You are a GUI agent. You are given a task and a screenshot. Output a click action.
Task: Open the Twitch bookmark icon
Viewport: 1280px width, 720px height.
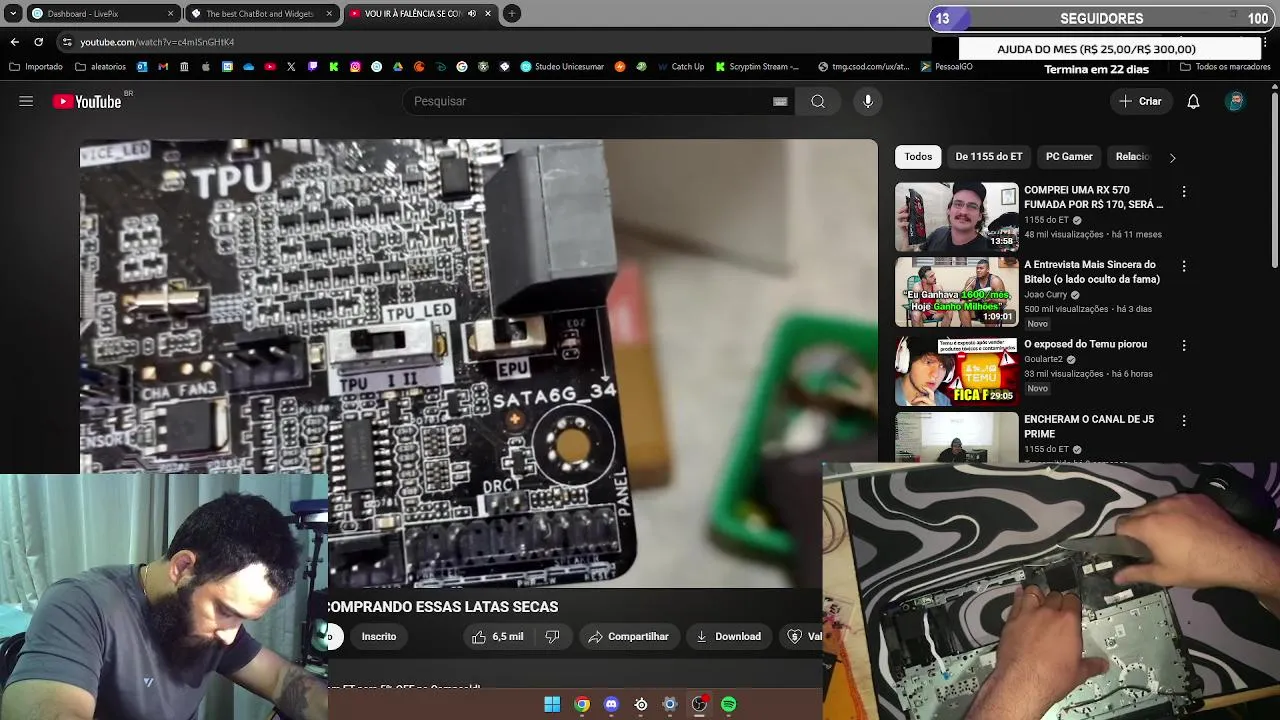313,67
